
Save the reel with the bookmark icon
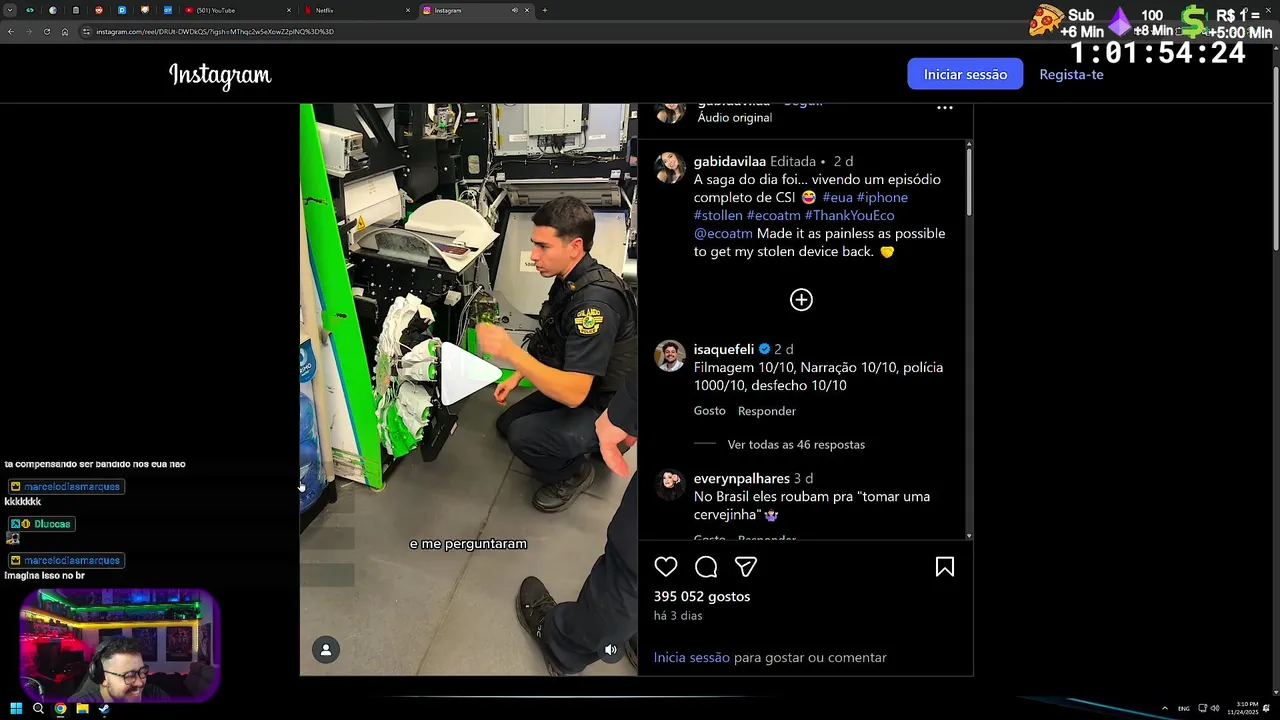944,567
